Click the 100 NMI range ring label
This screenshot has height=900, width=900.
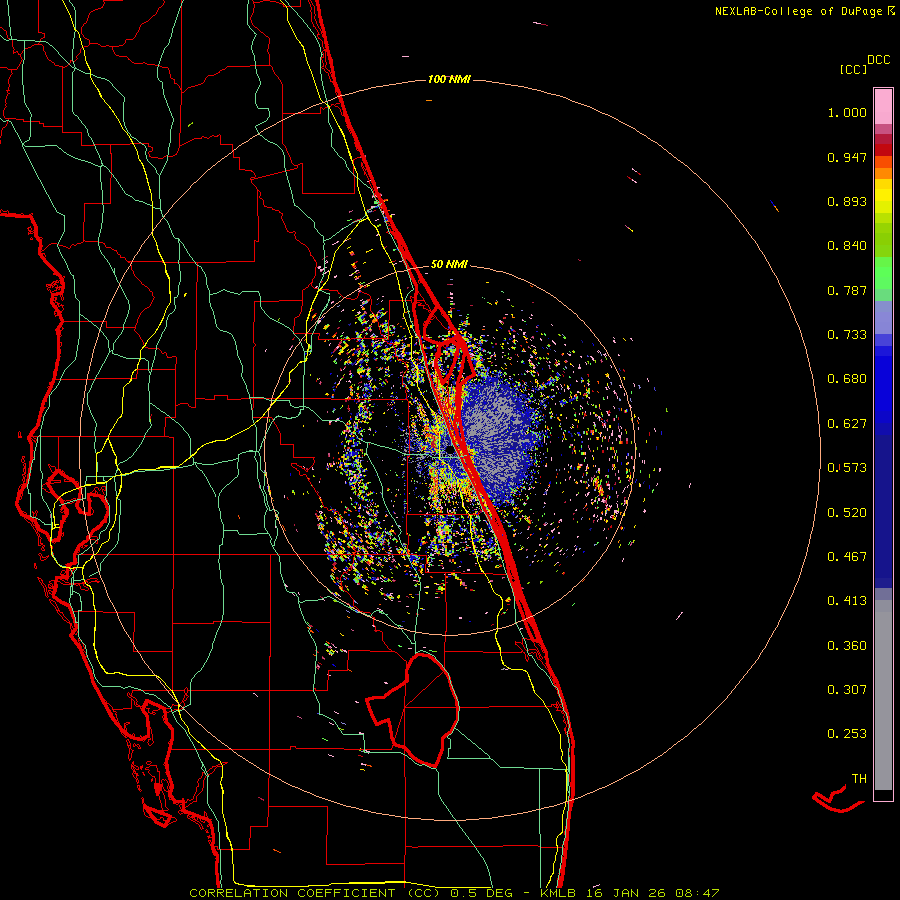pyautogui.click(x=449, y=79)
